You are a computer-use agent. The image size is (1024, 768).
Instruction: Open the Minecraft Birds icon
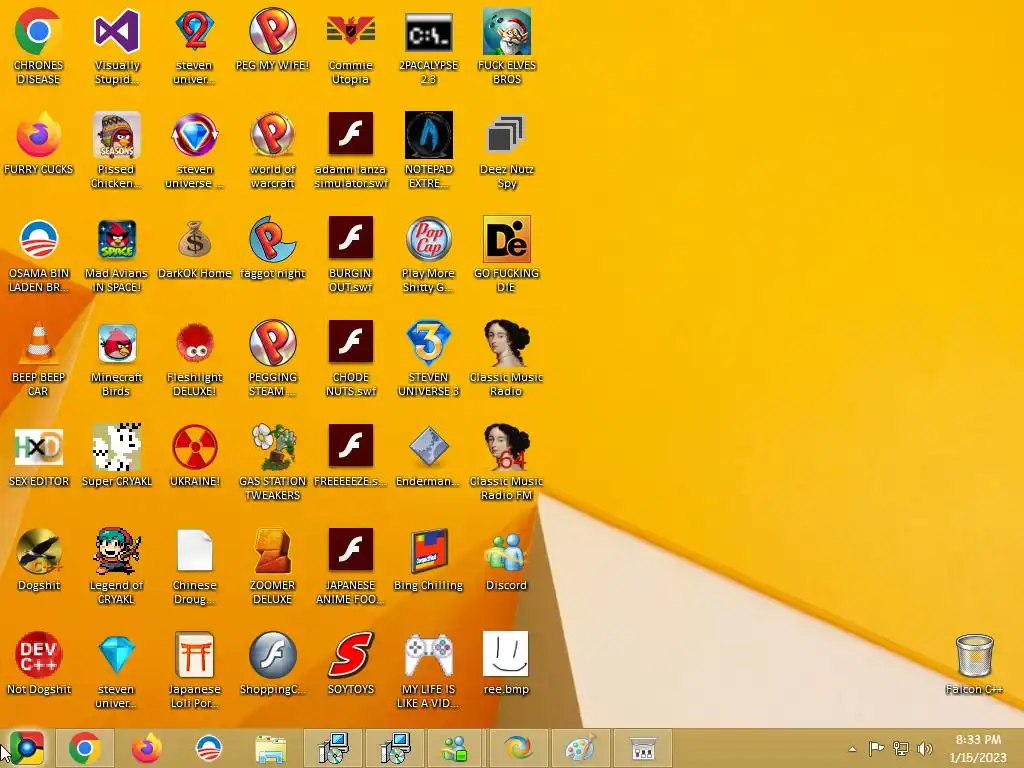pyautogui.click(x=117, y=343)
